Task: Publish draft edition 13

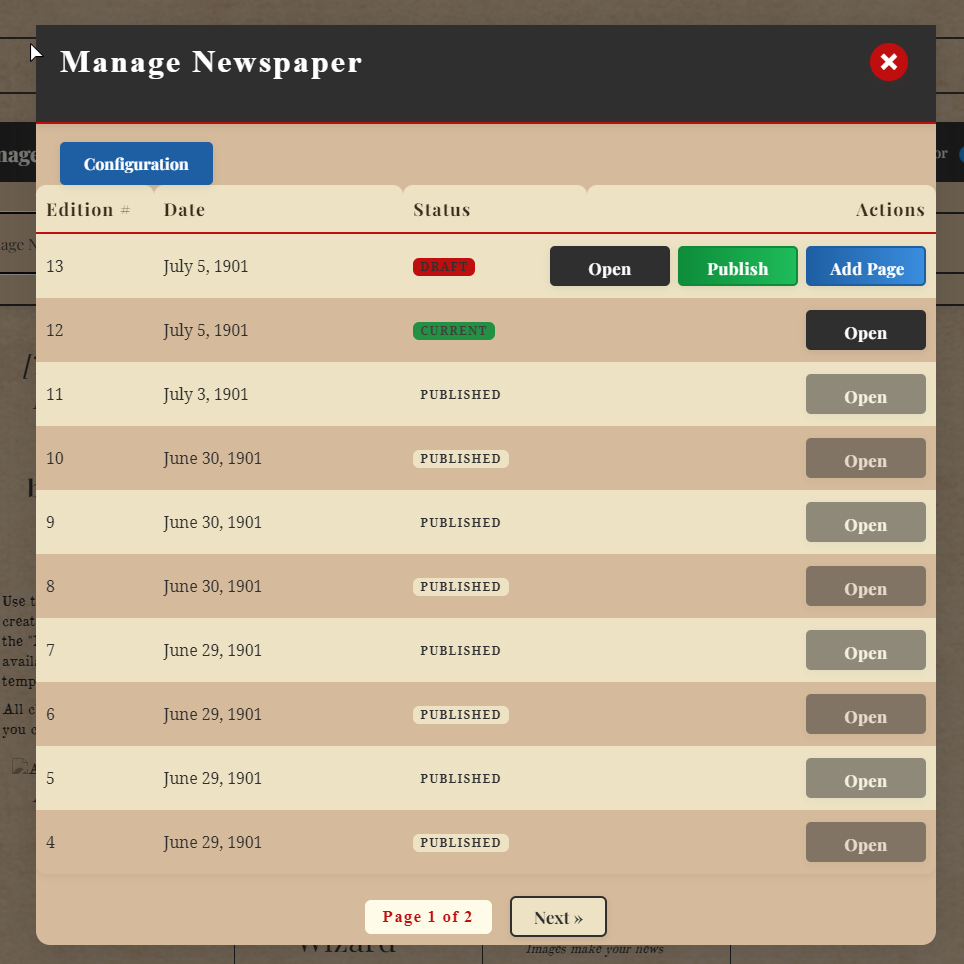Action: [738, 266]
